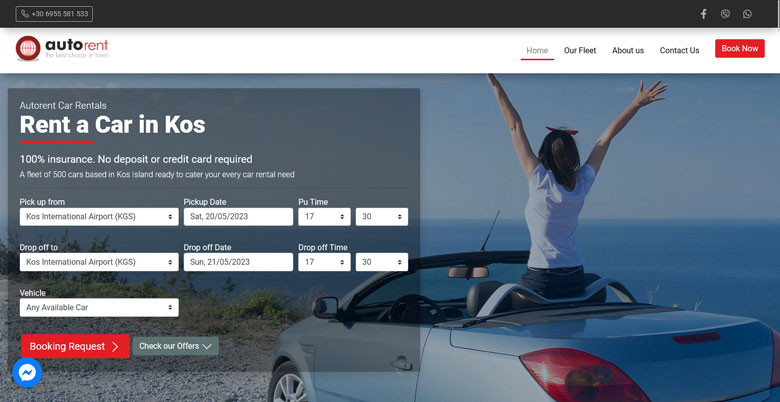Image resolution: width=780 pixels, height=402 pixels.
Task: Expand the Drop off to location dropdown
Action: point(99,262)
